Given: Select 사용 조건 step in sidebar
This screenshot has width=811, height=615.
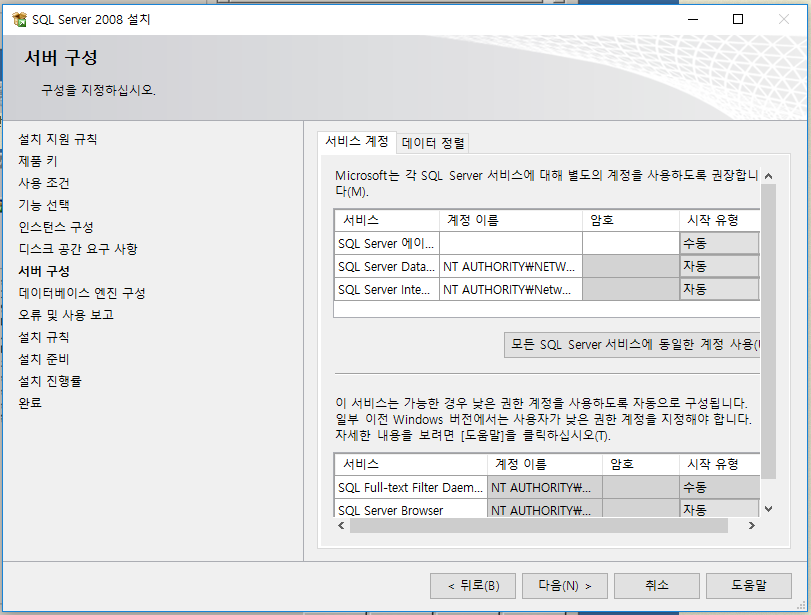Looking at the screenshot, I should pos(44,183).
